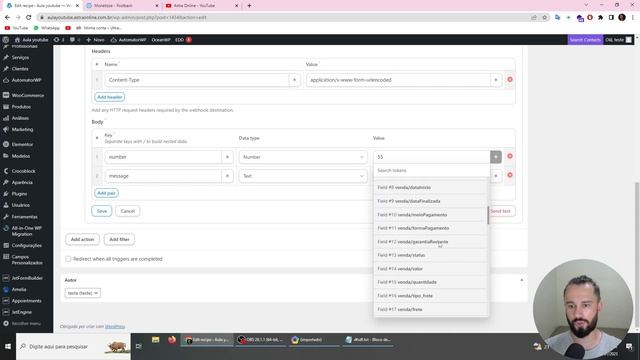Check Redirect when all triggers are completed
The width and height of the screenshot is (640, 360).
(68, 259)
